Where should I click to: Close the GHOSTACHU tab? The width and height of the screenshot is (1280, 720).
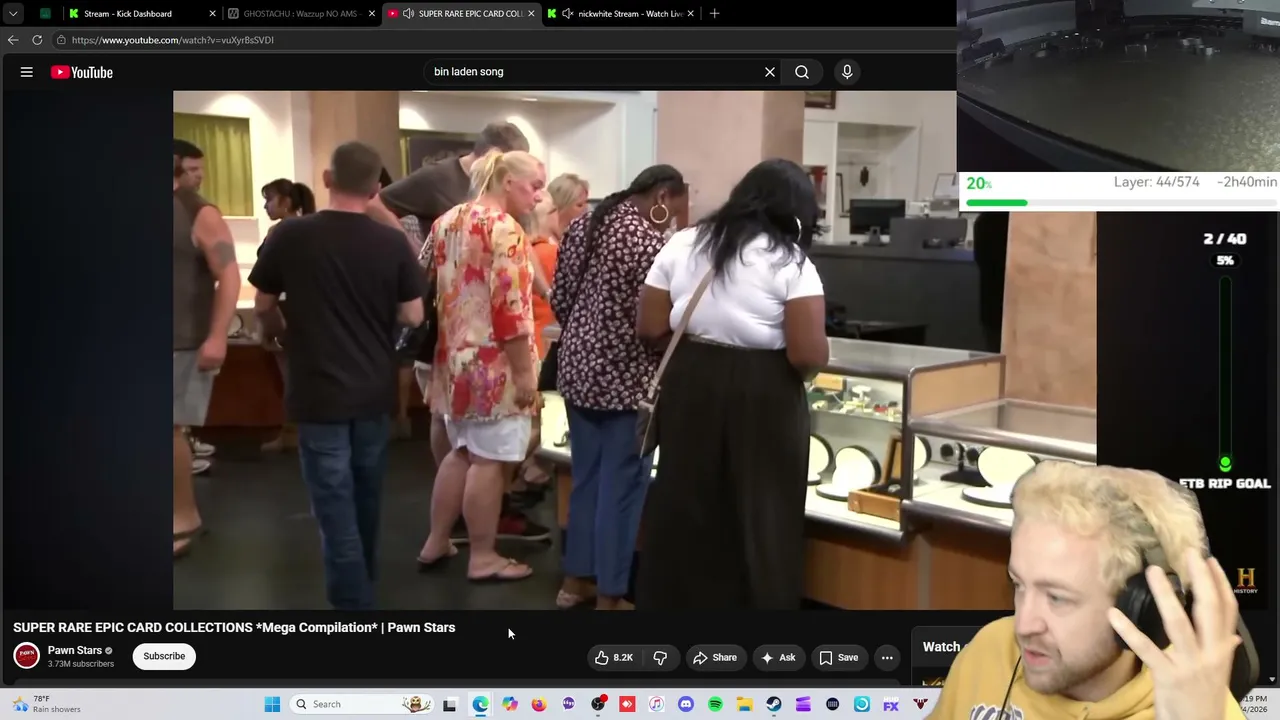(x=372, y=14)
